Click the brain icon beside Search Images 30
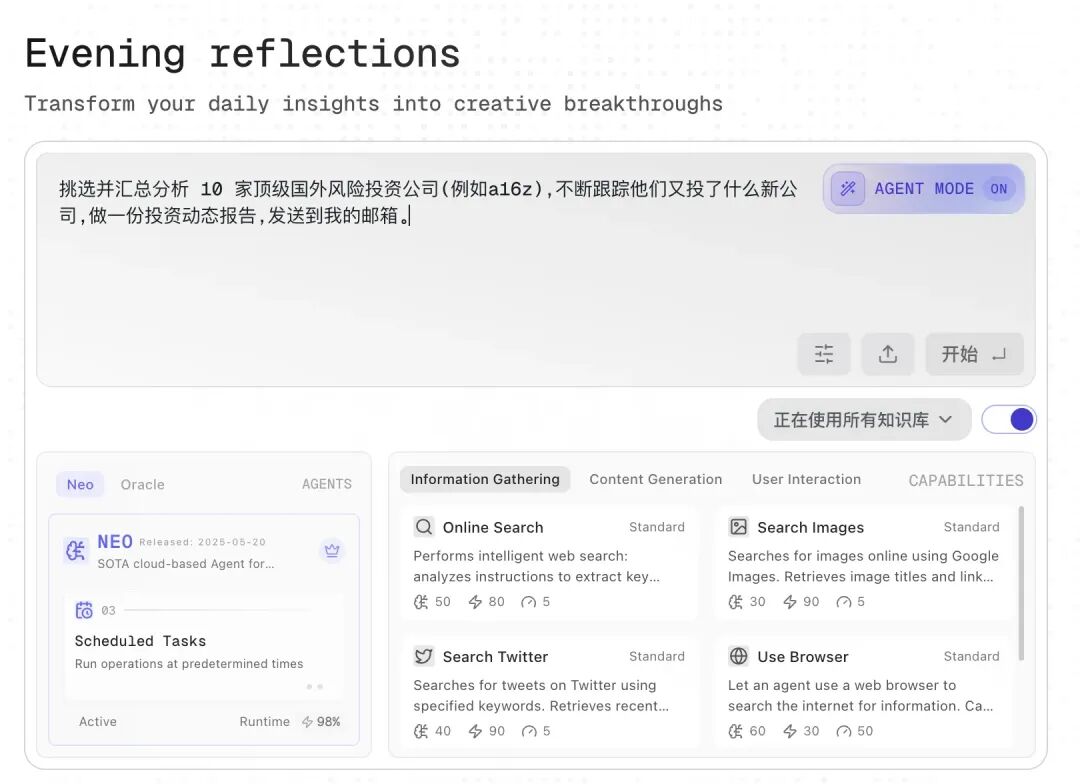 736,602
